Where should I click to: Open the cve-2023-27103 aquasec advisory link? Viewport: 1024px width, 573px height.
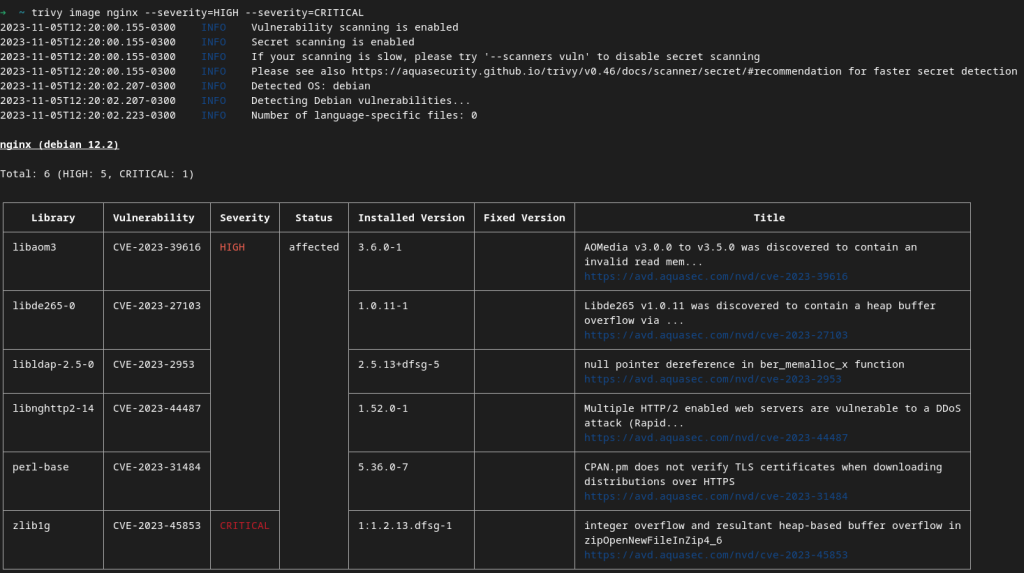coord(715,336)
